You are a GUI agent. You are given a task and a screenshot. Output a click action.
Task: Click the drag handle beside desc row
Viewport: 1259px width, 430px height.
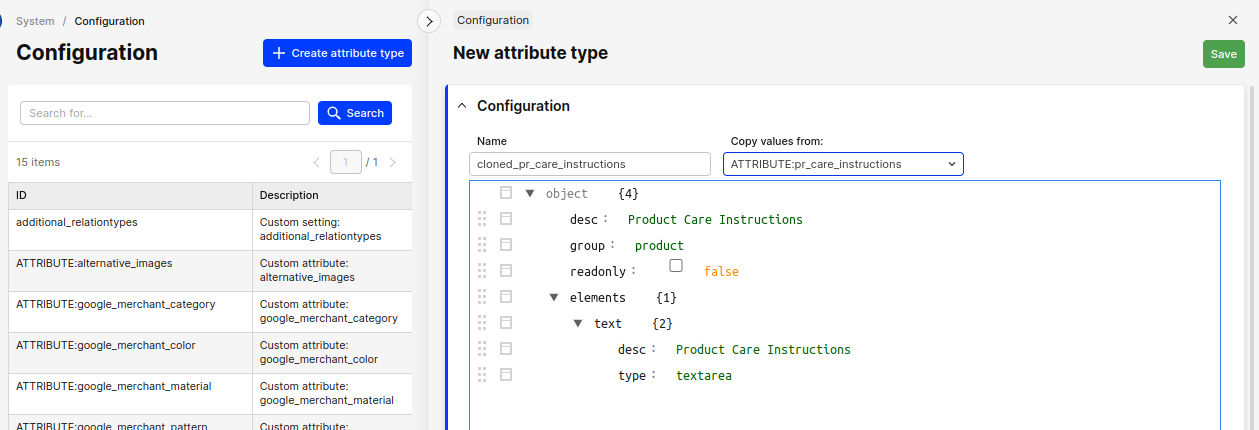point(482,219)
